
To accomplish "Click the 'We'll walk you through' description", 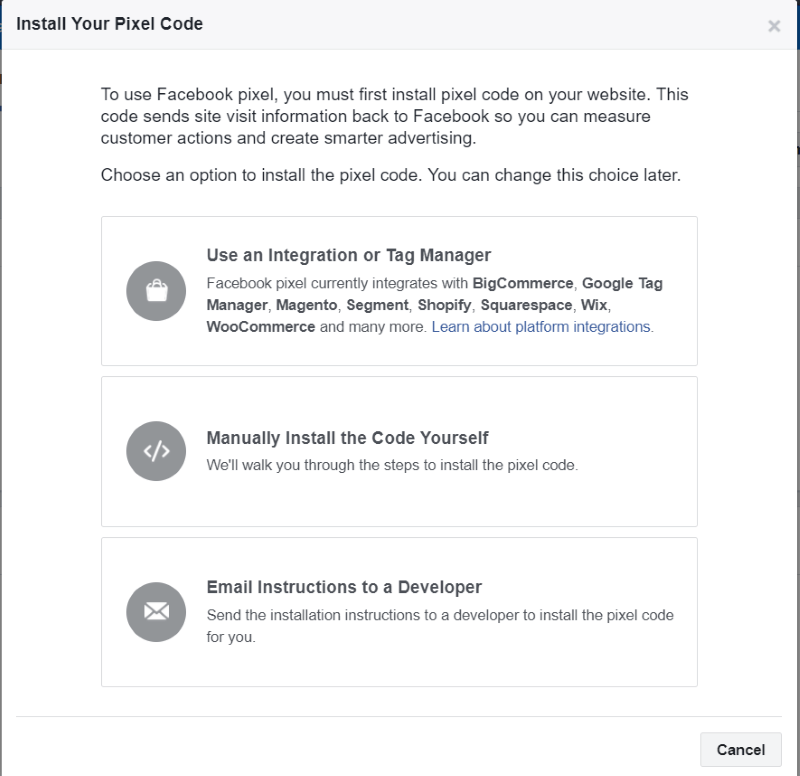I will coord(392,465).
